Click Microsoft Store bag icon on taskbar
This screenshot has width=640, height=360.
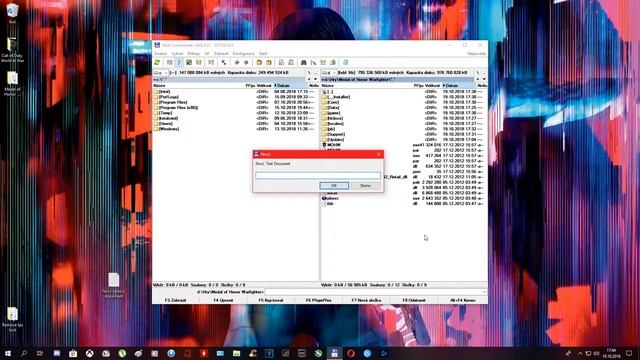click(73, 353)
